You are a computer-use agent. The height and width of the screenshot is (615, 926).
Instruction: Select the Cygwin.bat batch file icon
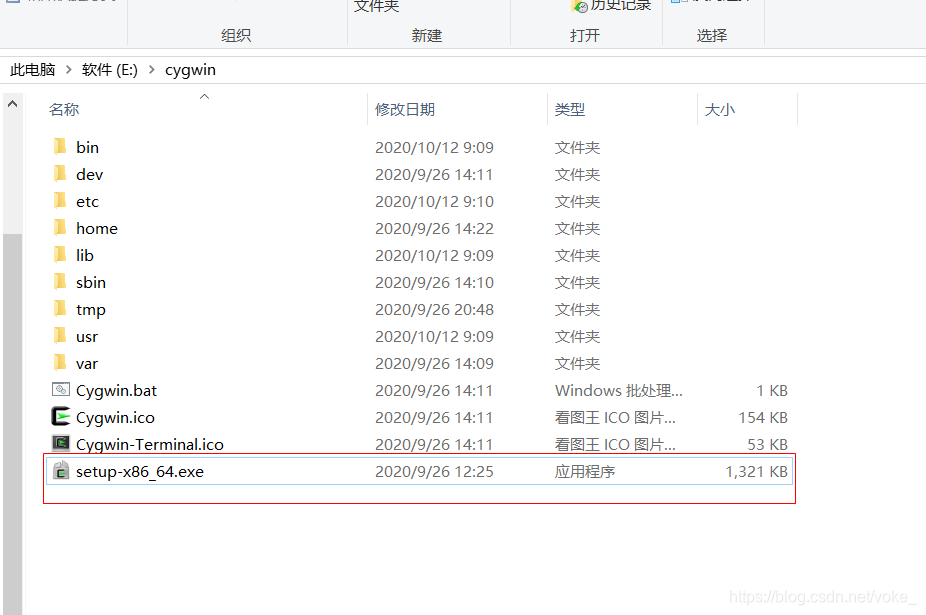[61, 389]
